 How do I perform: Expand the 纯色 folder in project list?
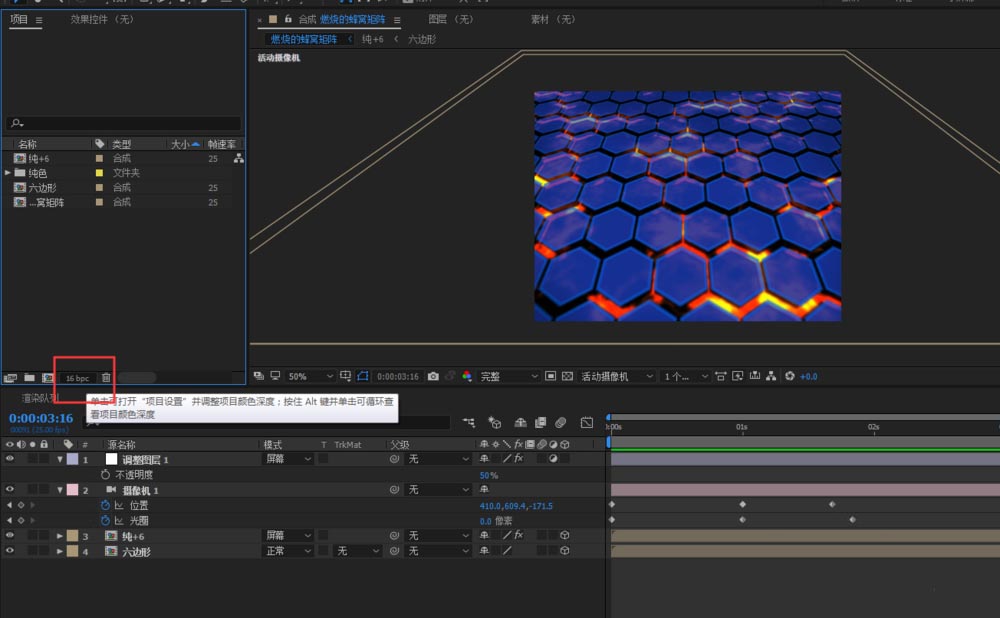8,173
